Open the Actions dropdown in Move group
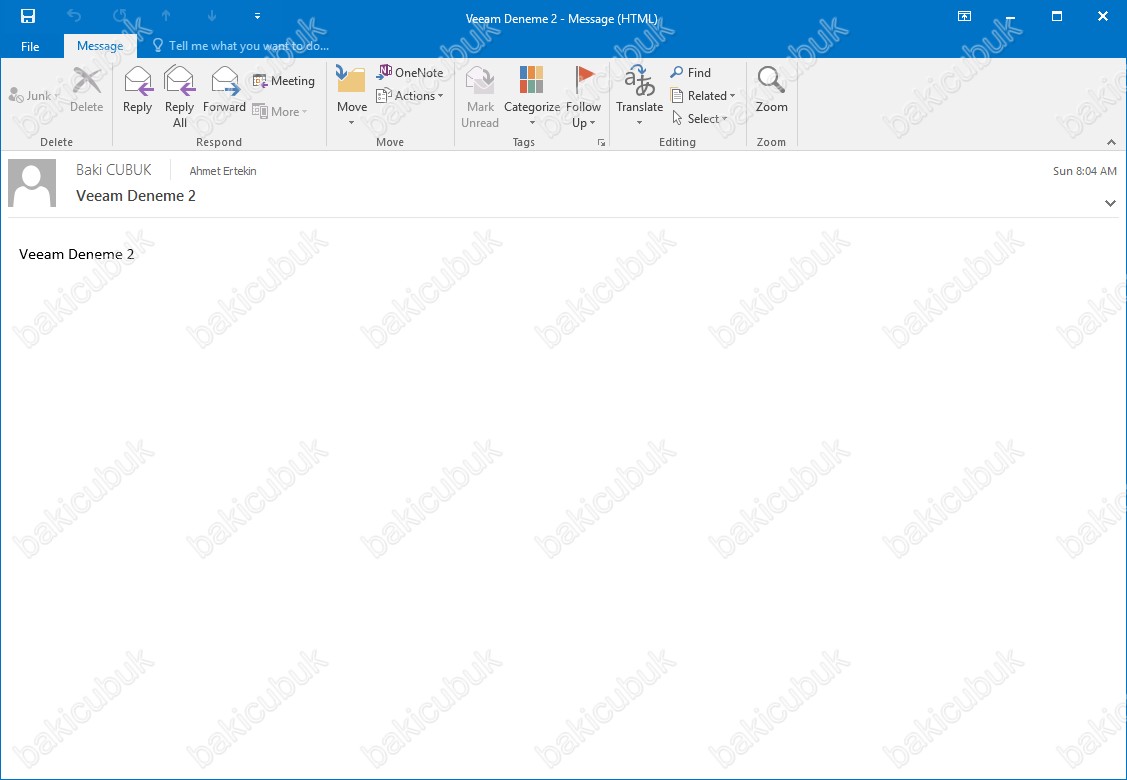1127x780 pixels. [x=410, y=96]
